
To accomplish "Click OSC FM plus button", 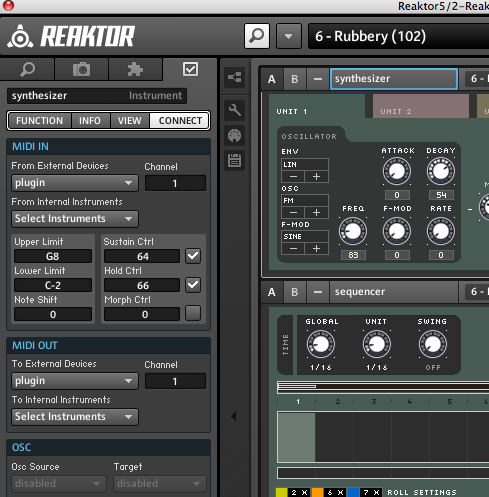I will click(x=316, y=212).
